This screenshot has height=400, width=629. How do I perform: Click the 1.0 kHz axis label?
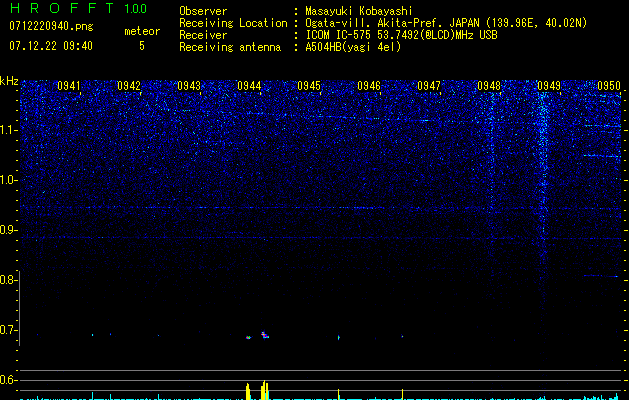pyautogui.click(x=8, y=180)
